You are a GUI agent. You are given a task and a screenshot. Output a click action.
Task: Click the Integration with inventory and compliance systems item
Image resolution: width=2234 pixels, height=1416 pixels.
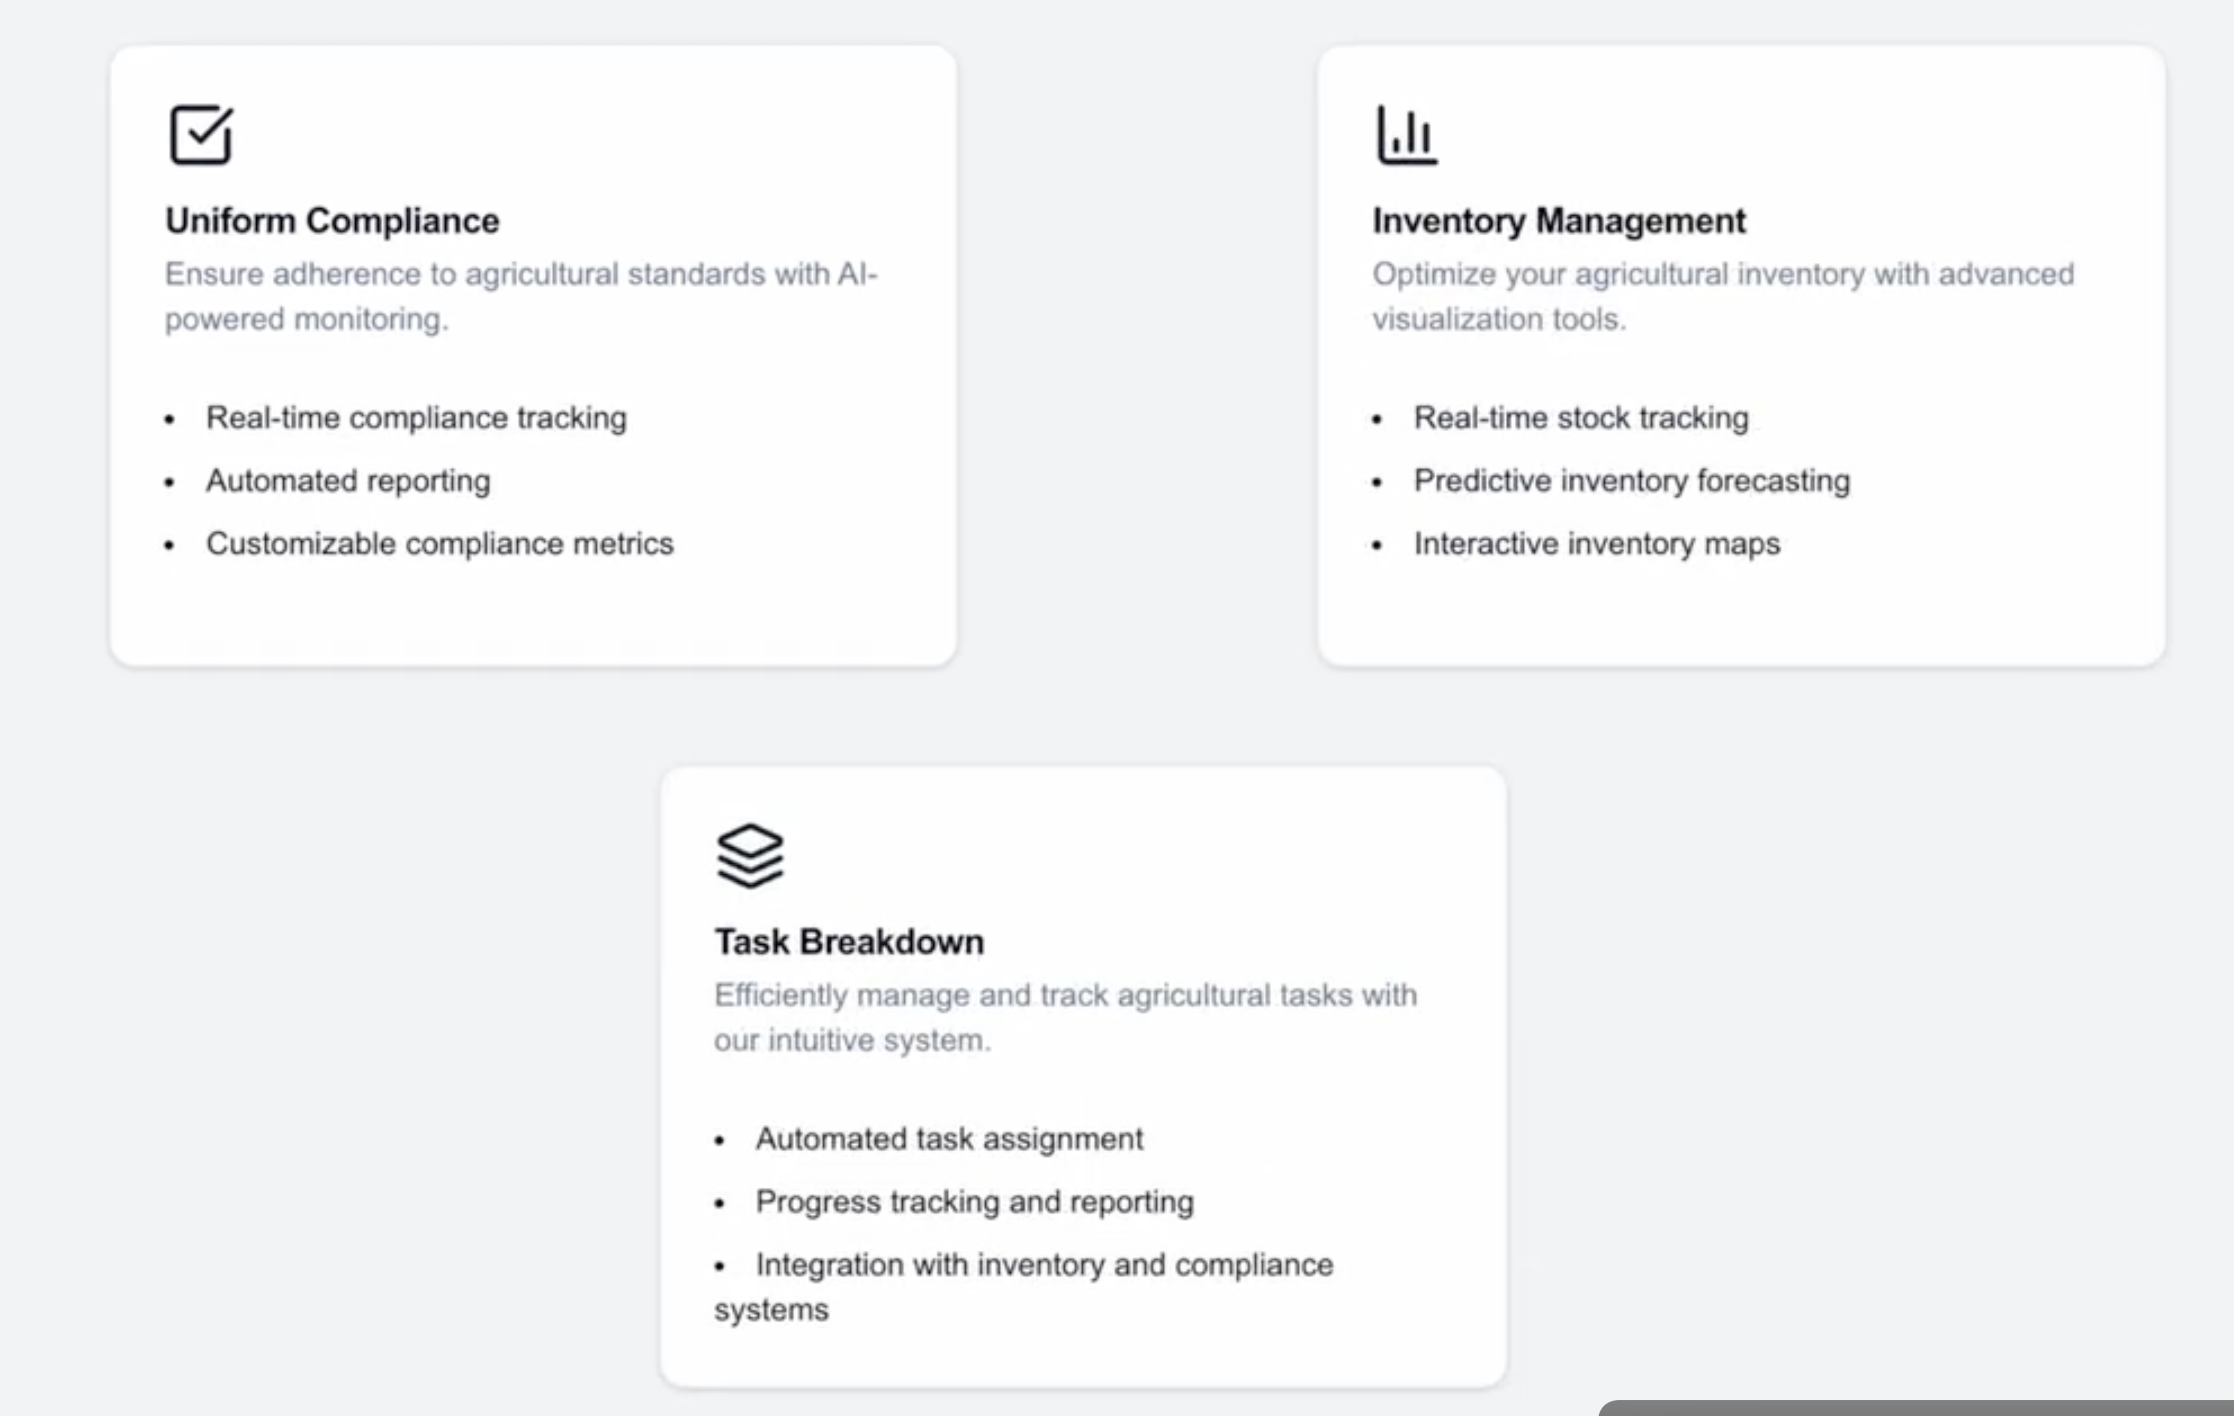[x=1044, y=1265]
